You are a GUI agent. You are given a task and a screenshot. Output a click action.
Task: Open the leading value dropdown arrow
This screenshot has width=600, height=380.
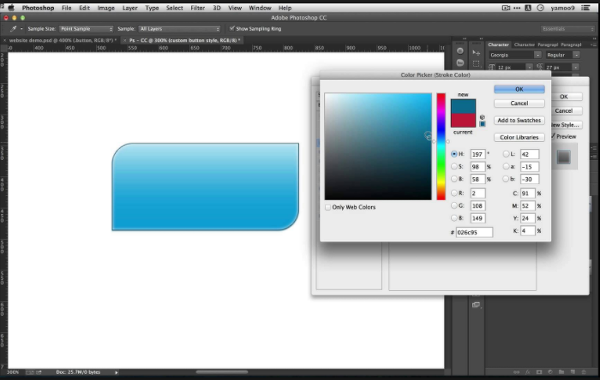coord(576,67)
